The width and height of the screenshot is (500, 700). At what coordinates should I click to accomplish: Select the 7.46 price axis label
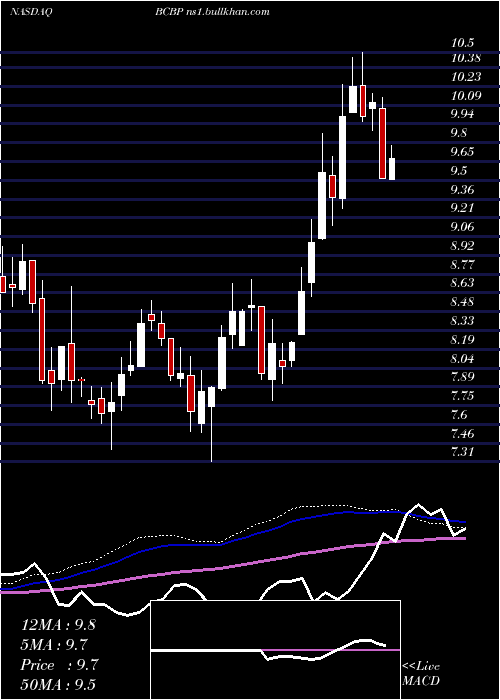click(x=462, y=433)
